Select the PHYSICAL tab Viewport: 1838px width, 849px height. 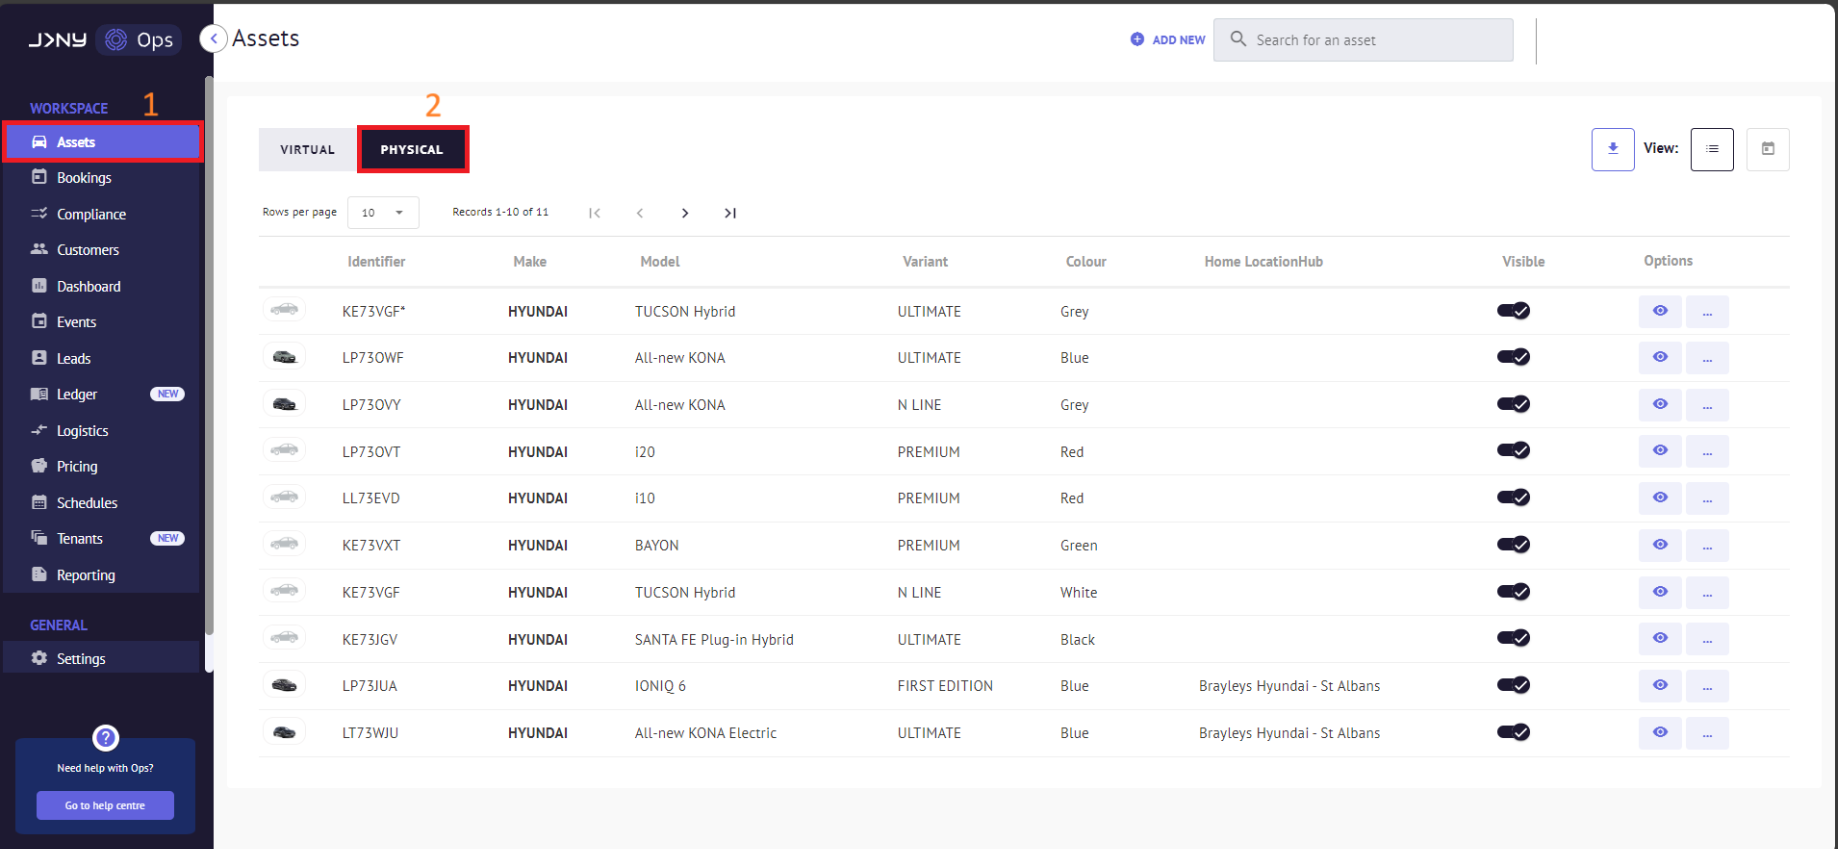pos(412,149)
